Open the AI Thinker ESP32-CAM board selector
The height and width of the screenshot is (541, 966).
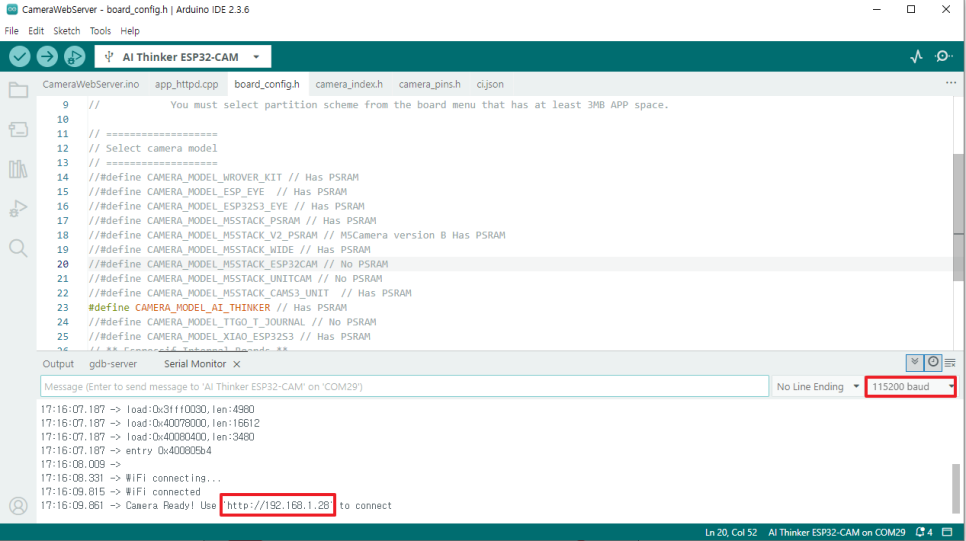pyautogui.click(x=183, y=57)
